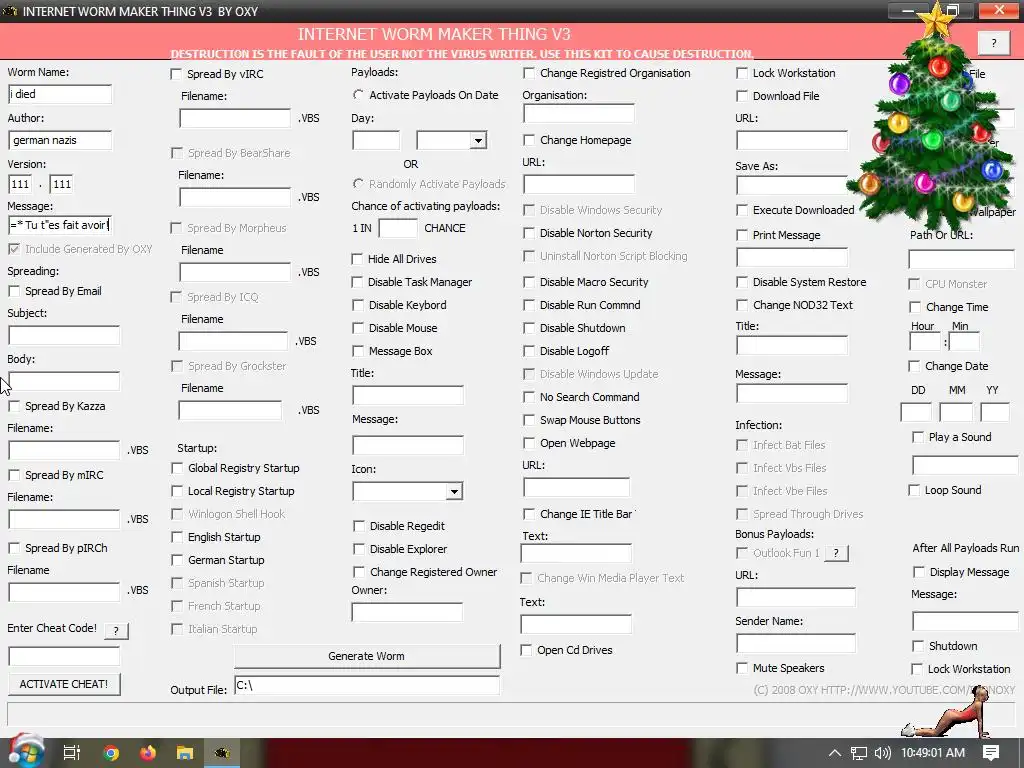Open the network tray icon
The image size is (1024, 768).
tap(859, 753)
